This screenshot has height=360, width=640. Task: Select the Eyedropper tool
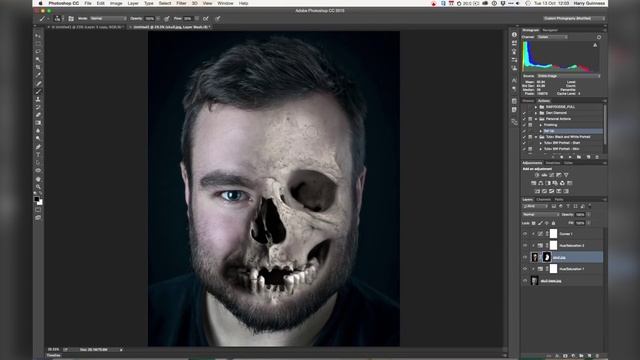38,76
